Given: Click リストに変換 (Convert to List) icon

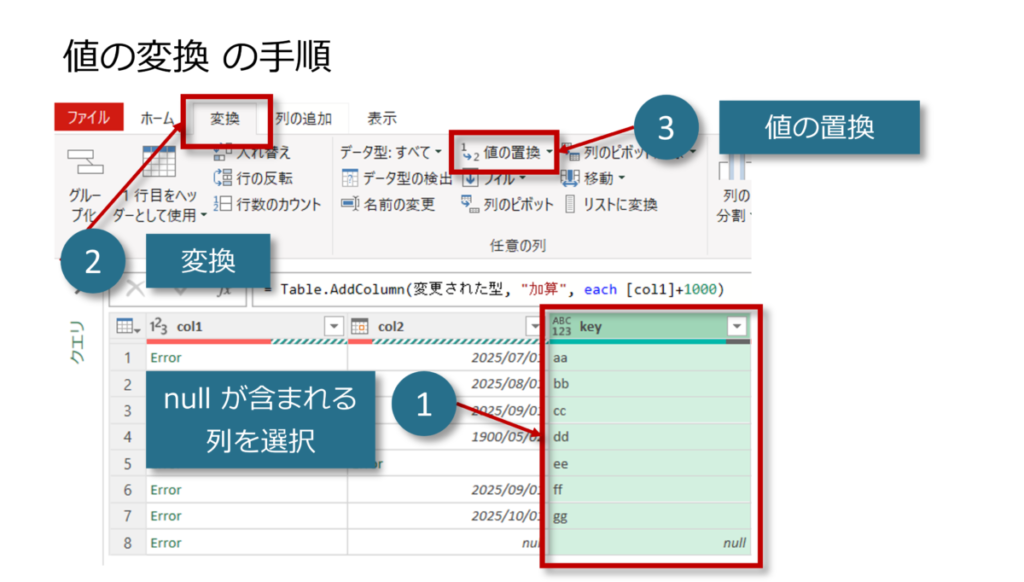Looking at the screenshot, I should pyautogui.click(x=570, y=204).
